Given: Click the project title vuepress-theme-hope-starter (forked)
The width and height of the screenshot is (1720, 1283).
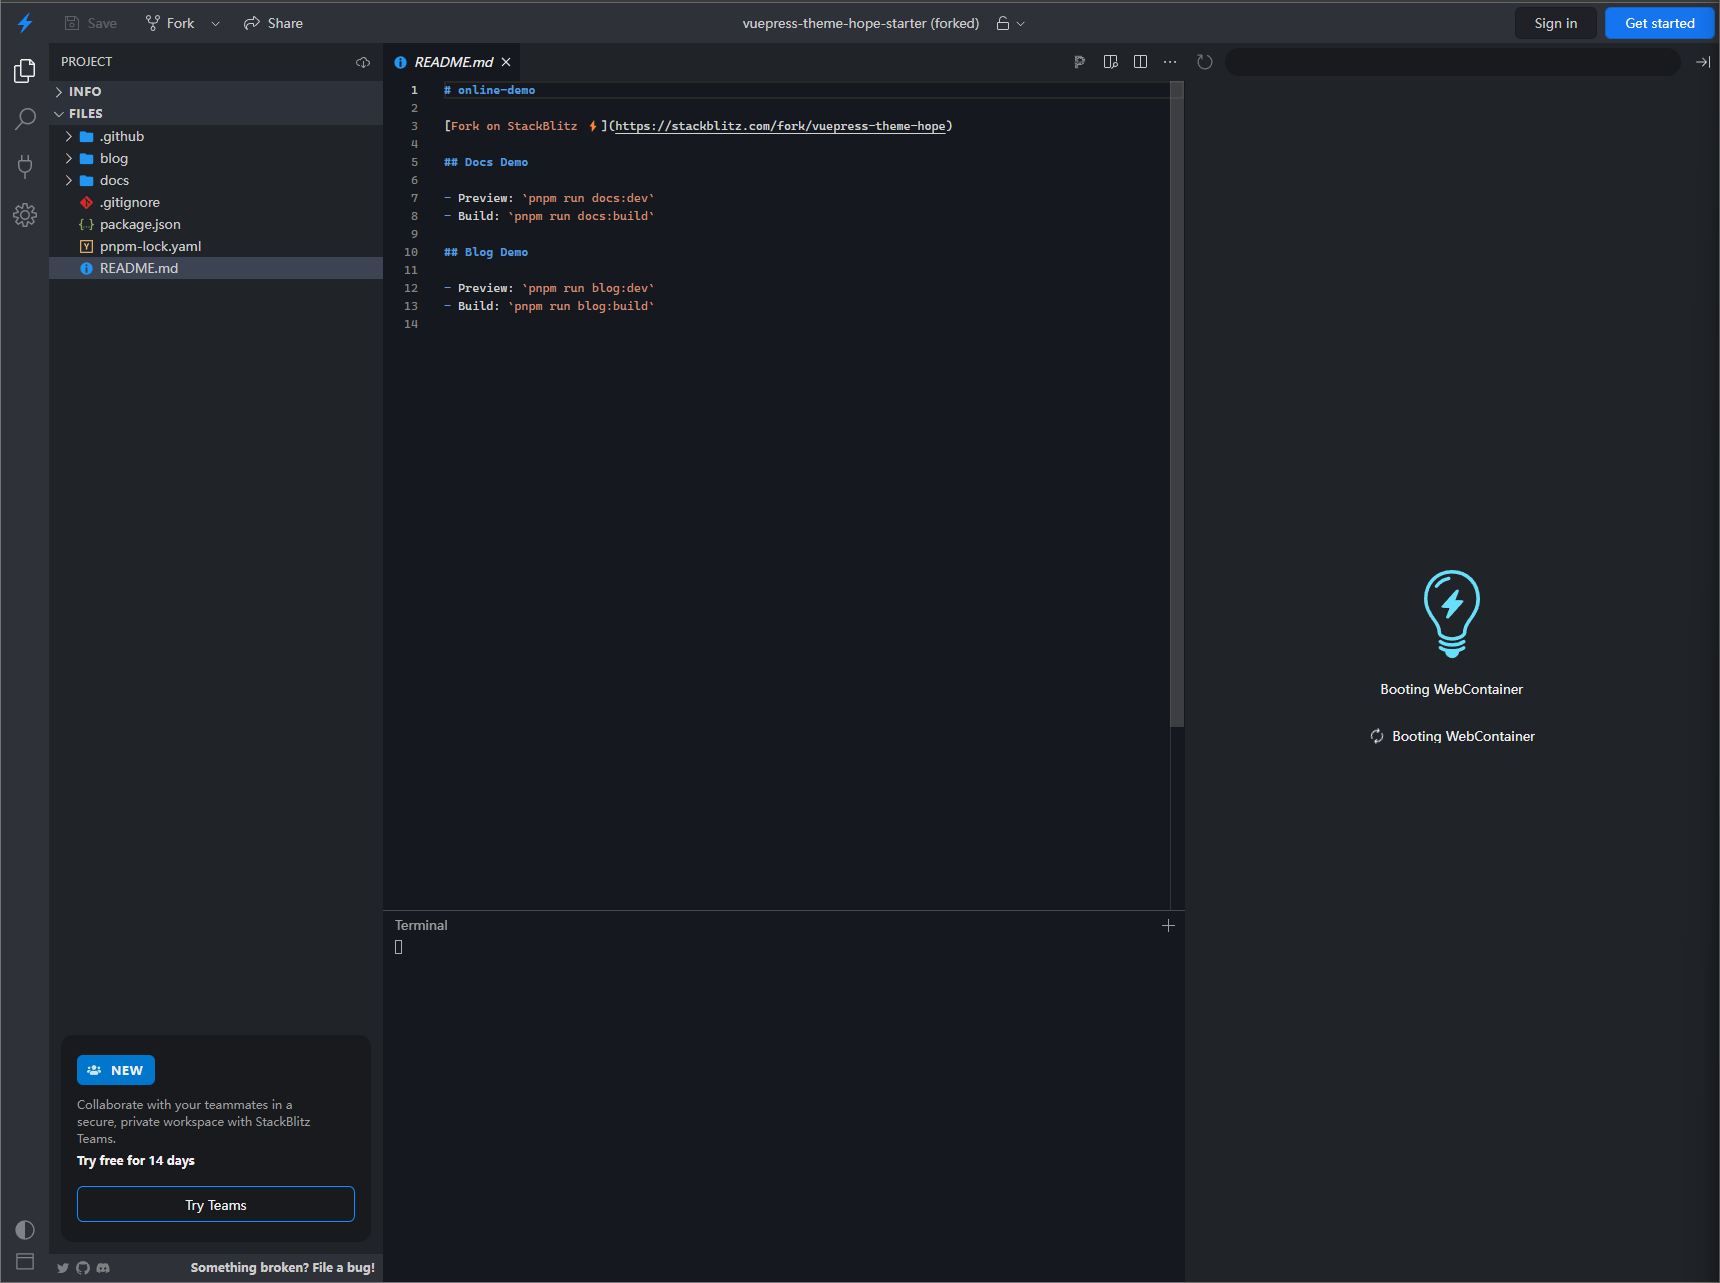Looking at the screenshot, I should coord(861,23).
